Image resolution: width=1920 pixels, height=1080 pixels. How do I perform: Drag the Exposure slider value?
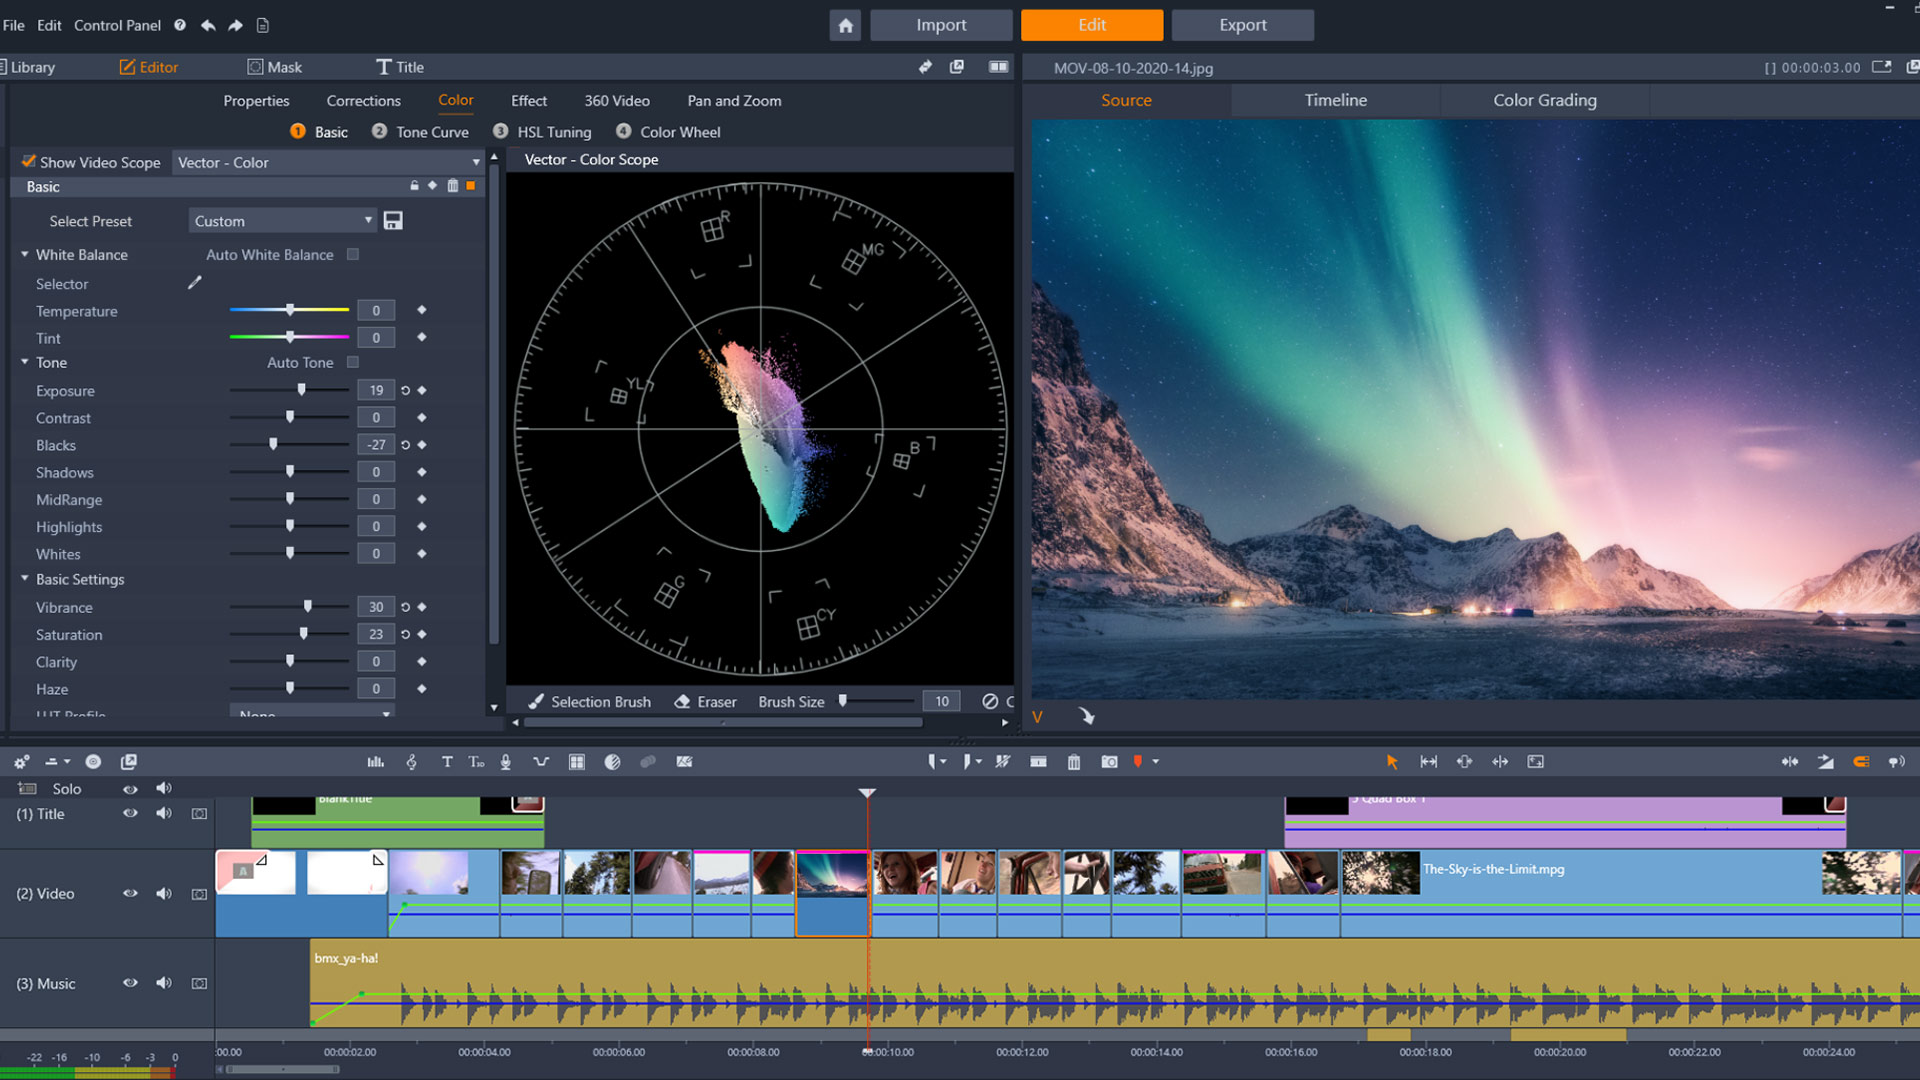[299, 389]
